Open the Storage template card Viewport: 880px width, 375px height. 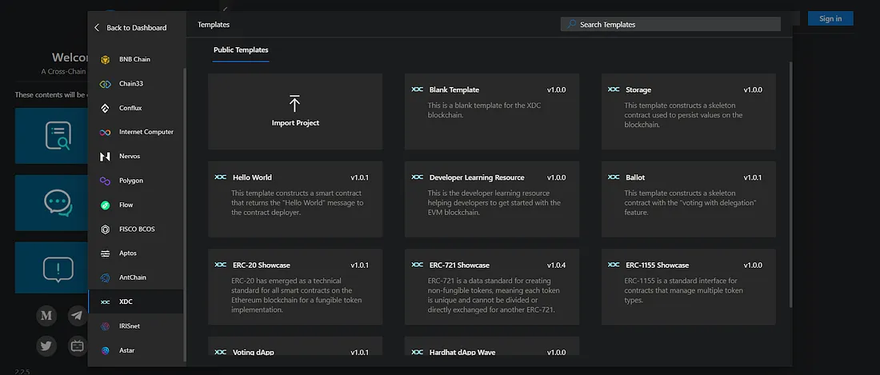[689, 112]
